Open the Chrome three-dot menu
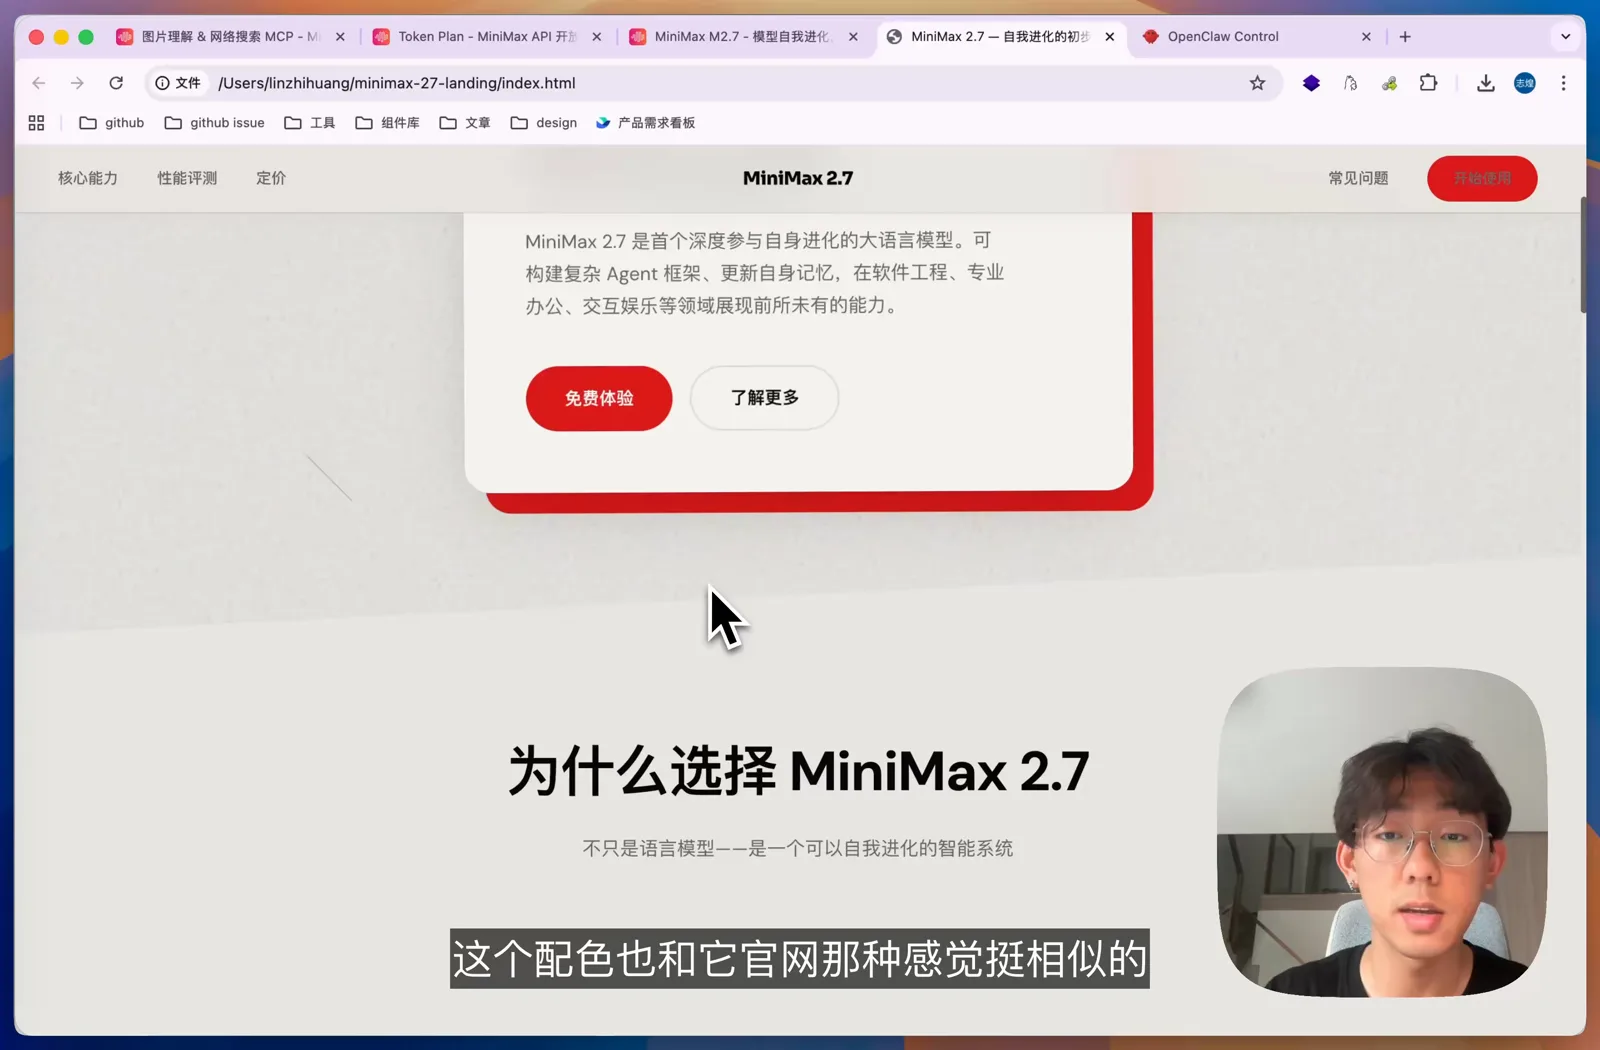 point(1563,83)
